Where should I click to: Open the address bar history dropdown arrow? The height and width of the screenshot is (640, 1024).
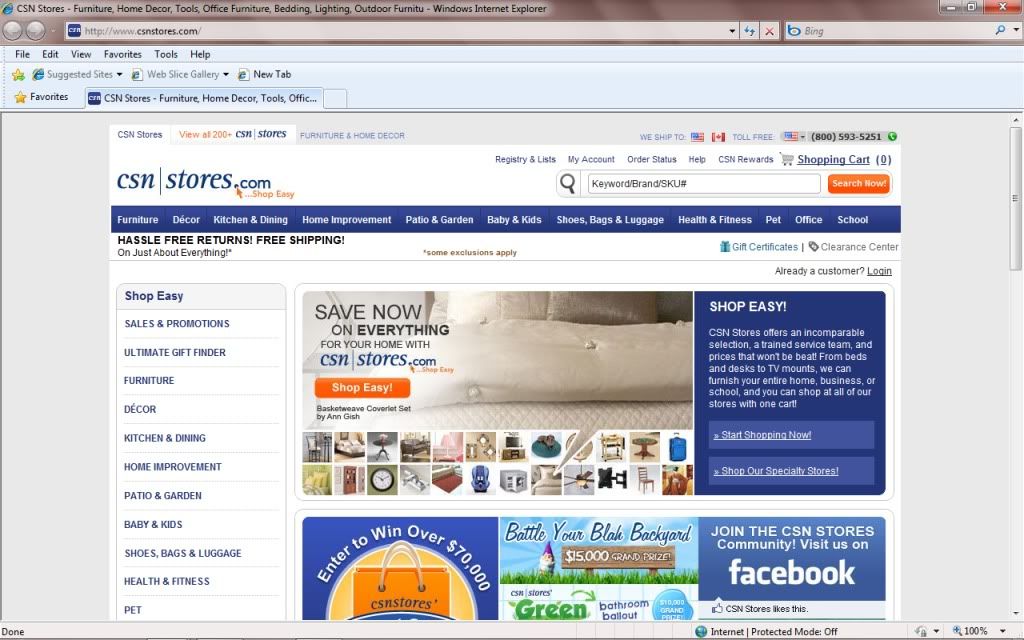732,31
